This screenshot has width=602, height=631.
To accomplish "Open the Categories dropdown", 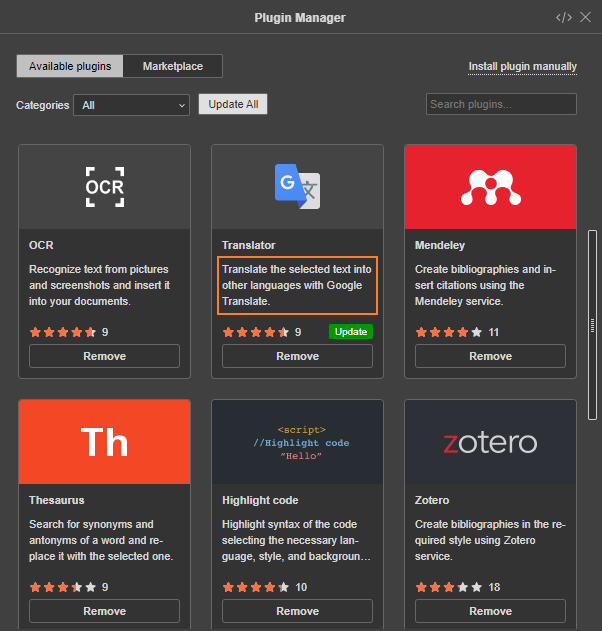I will 132,105.
